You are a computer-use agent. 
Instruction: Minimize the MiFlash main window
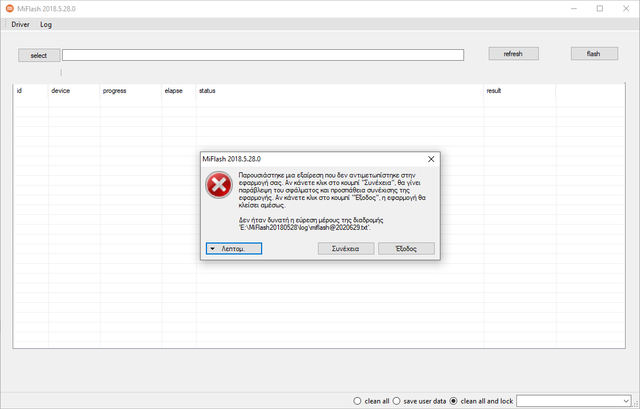click(574, 9)
